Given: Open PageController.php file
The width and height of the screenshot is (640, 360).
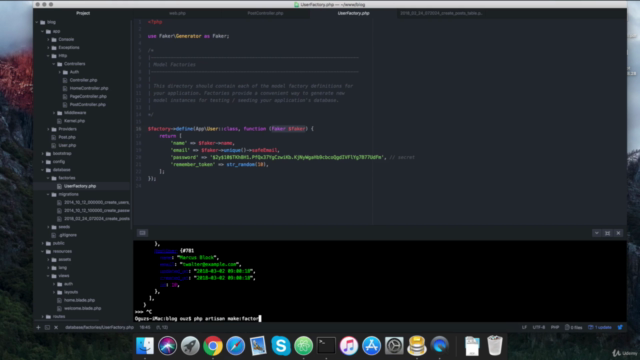Looking at the screenshot, I should [x=88, y=96].
